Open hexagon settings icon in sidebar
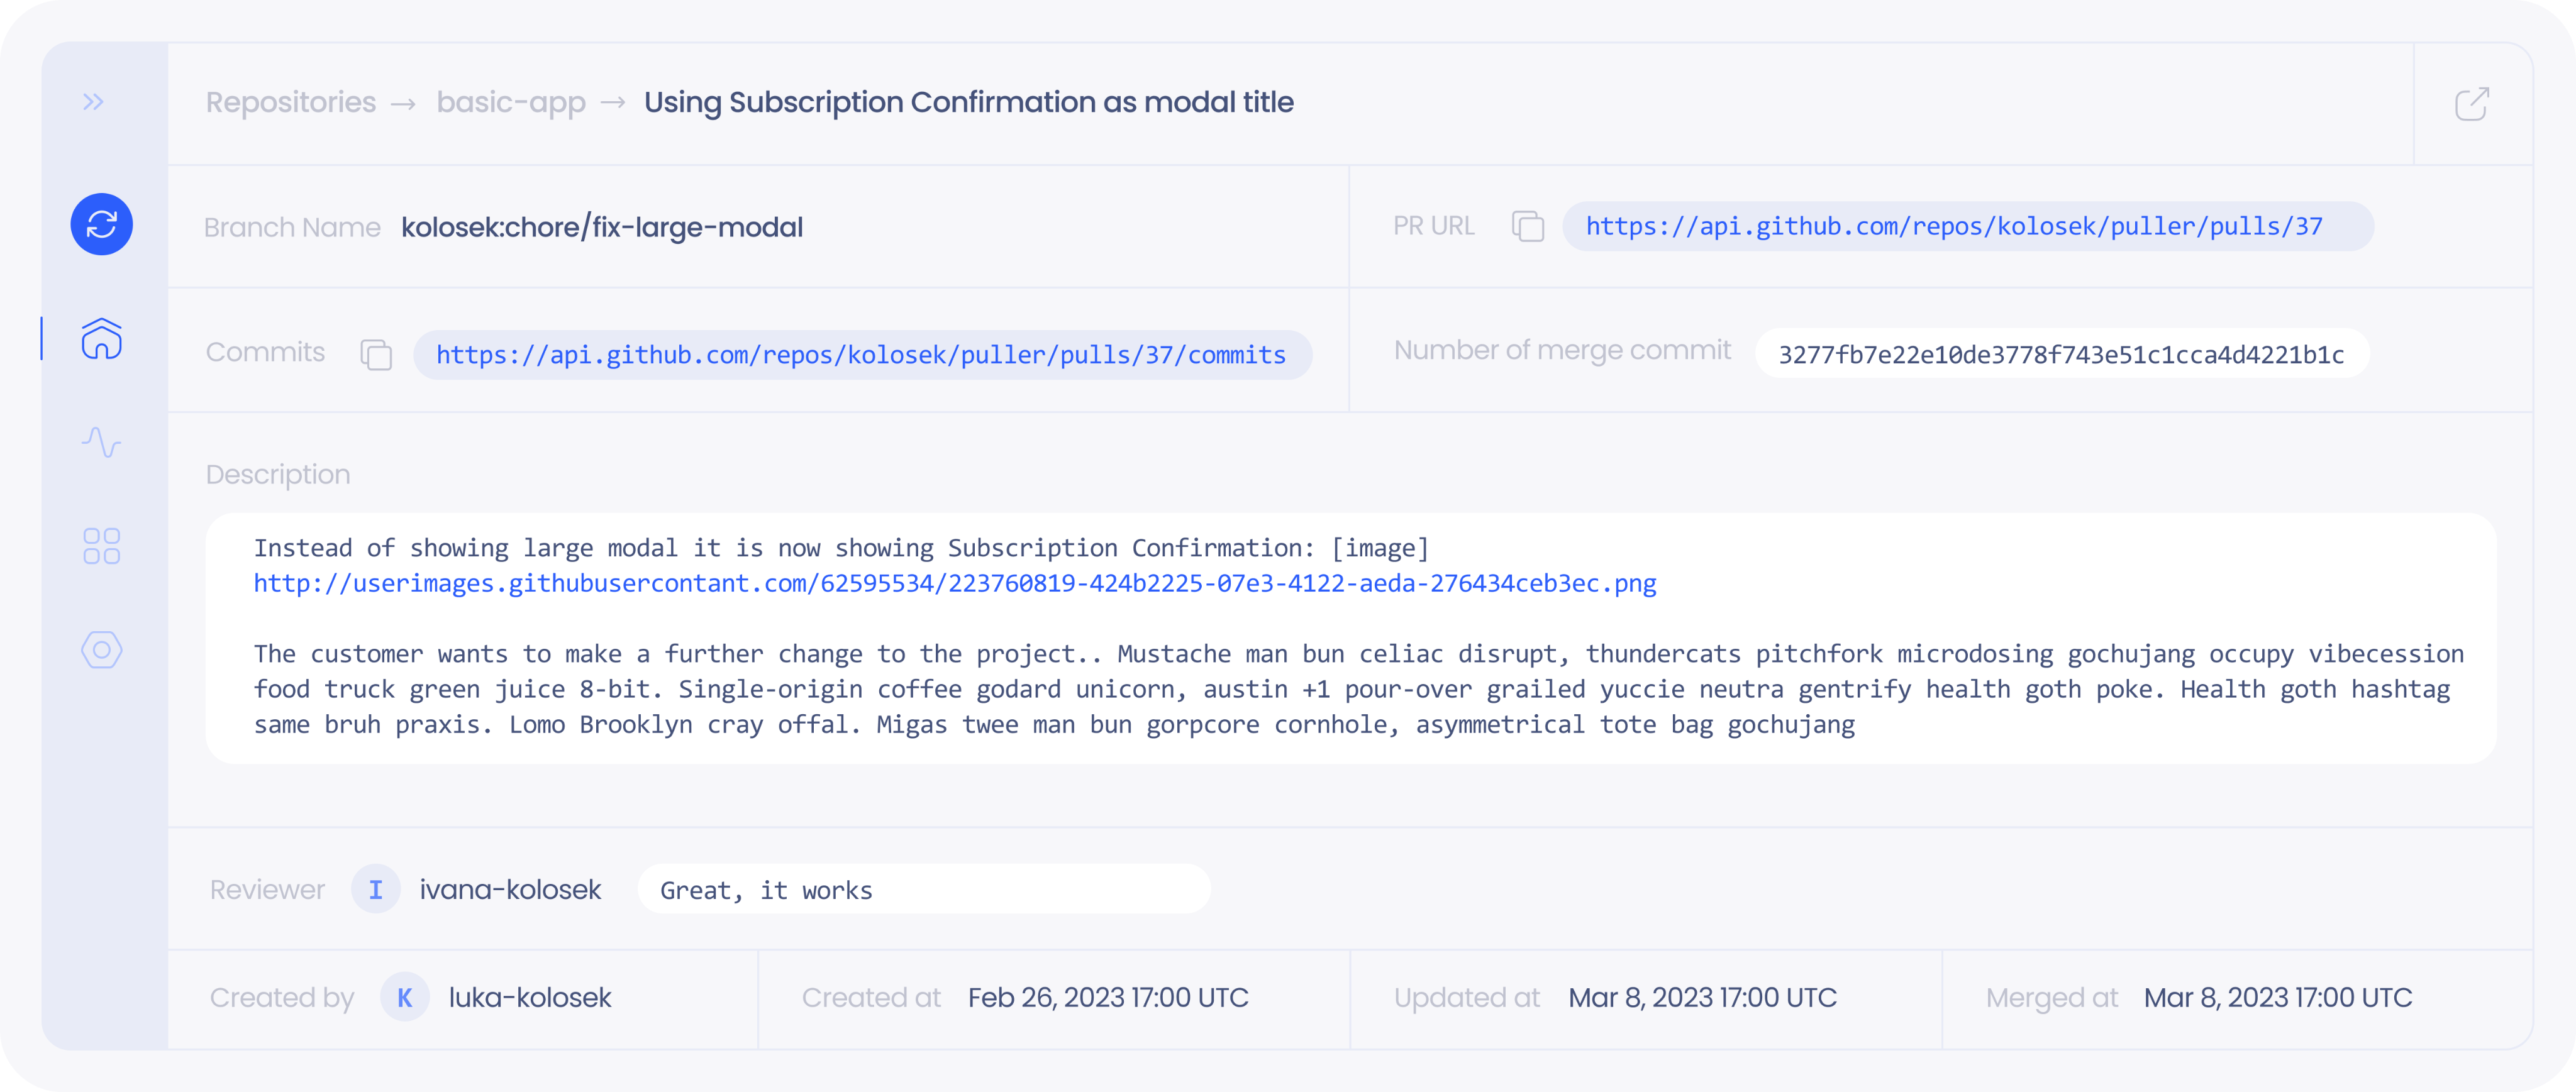The image size is (2576, 1092). tap(101, 650)
